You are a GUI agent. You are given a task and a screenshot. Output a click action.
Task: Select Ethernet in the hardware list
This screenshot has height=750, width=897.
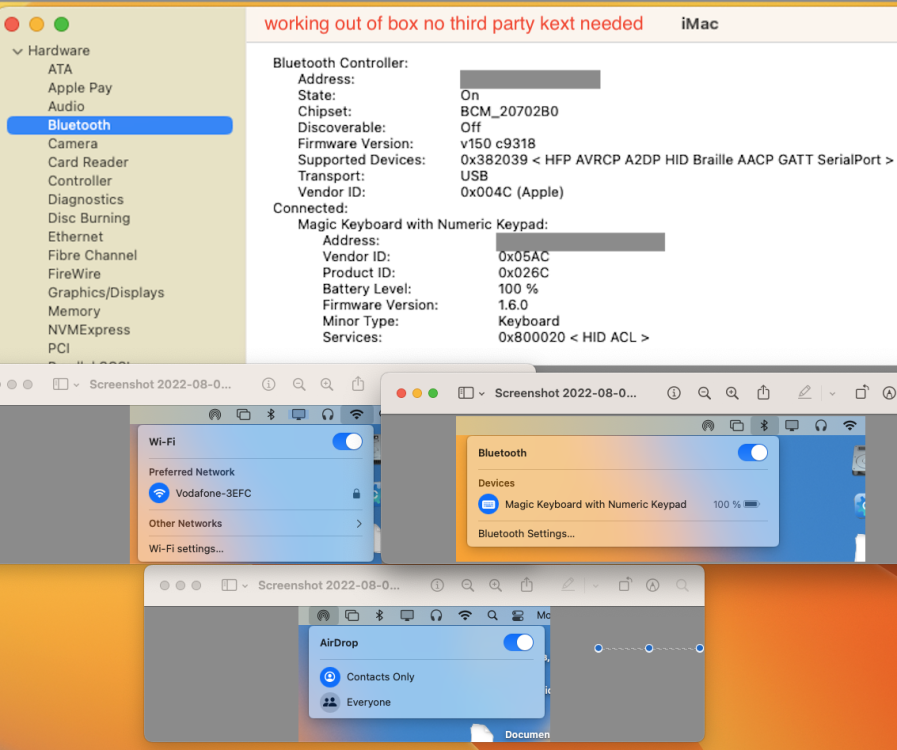(76, 237)
